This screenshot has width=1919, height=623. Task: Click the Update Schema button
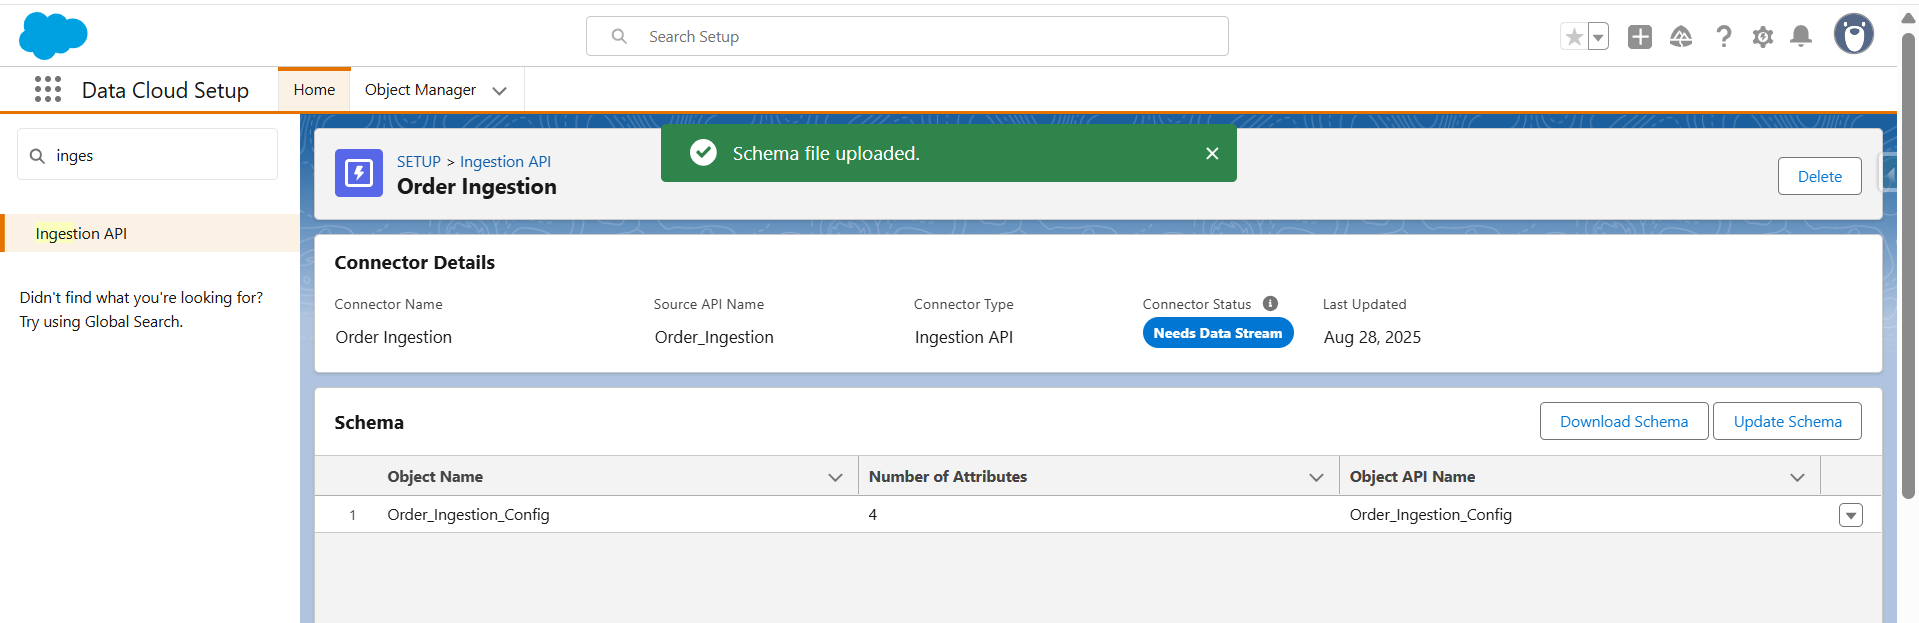click(x=1786, y=421)
